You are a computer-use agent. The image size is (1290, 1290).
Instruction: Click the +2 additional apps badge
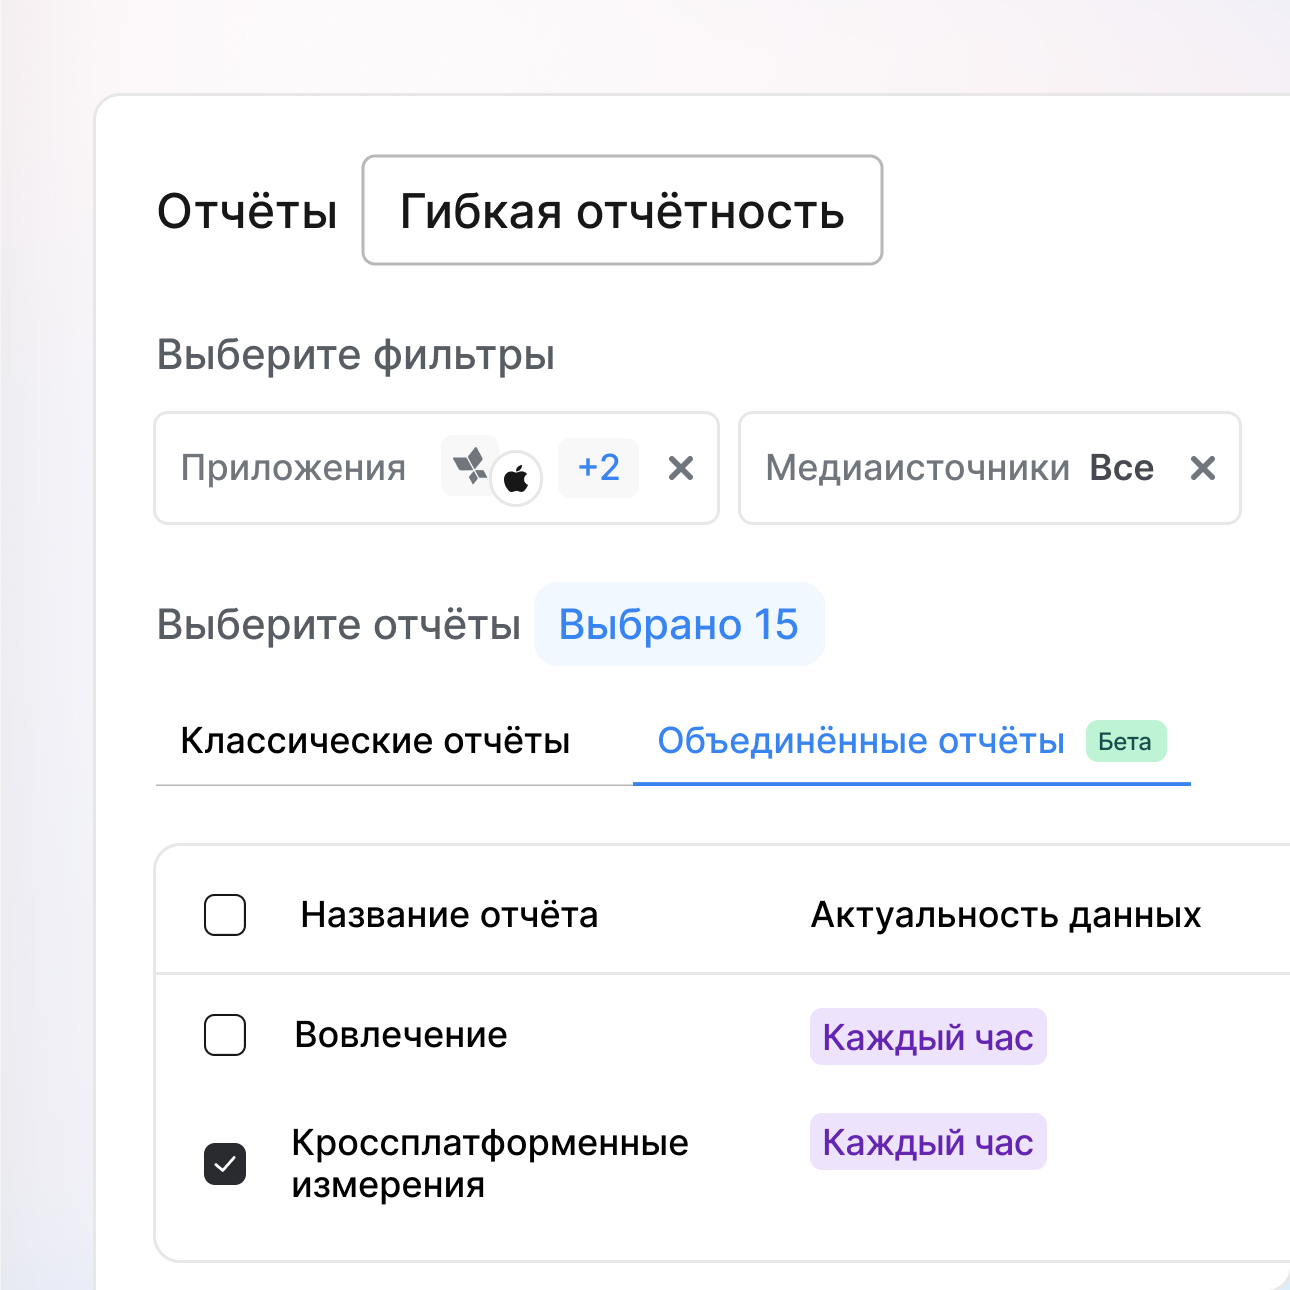[x=598, y=468]
